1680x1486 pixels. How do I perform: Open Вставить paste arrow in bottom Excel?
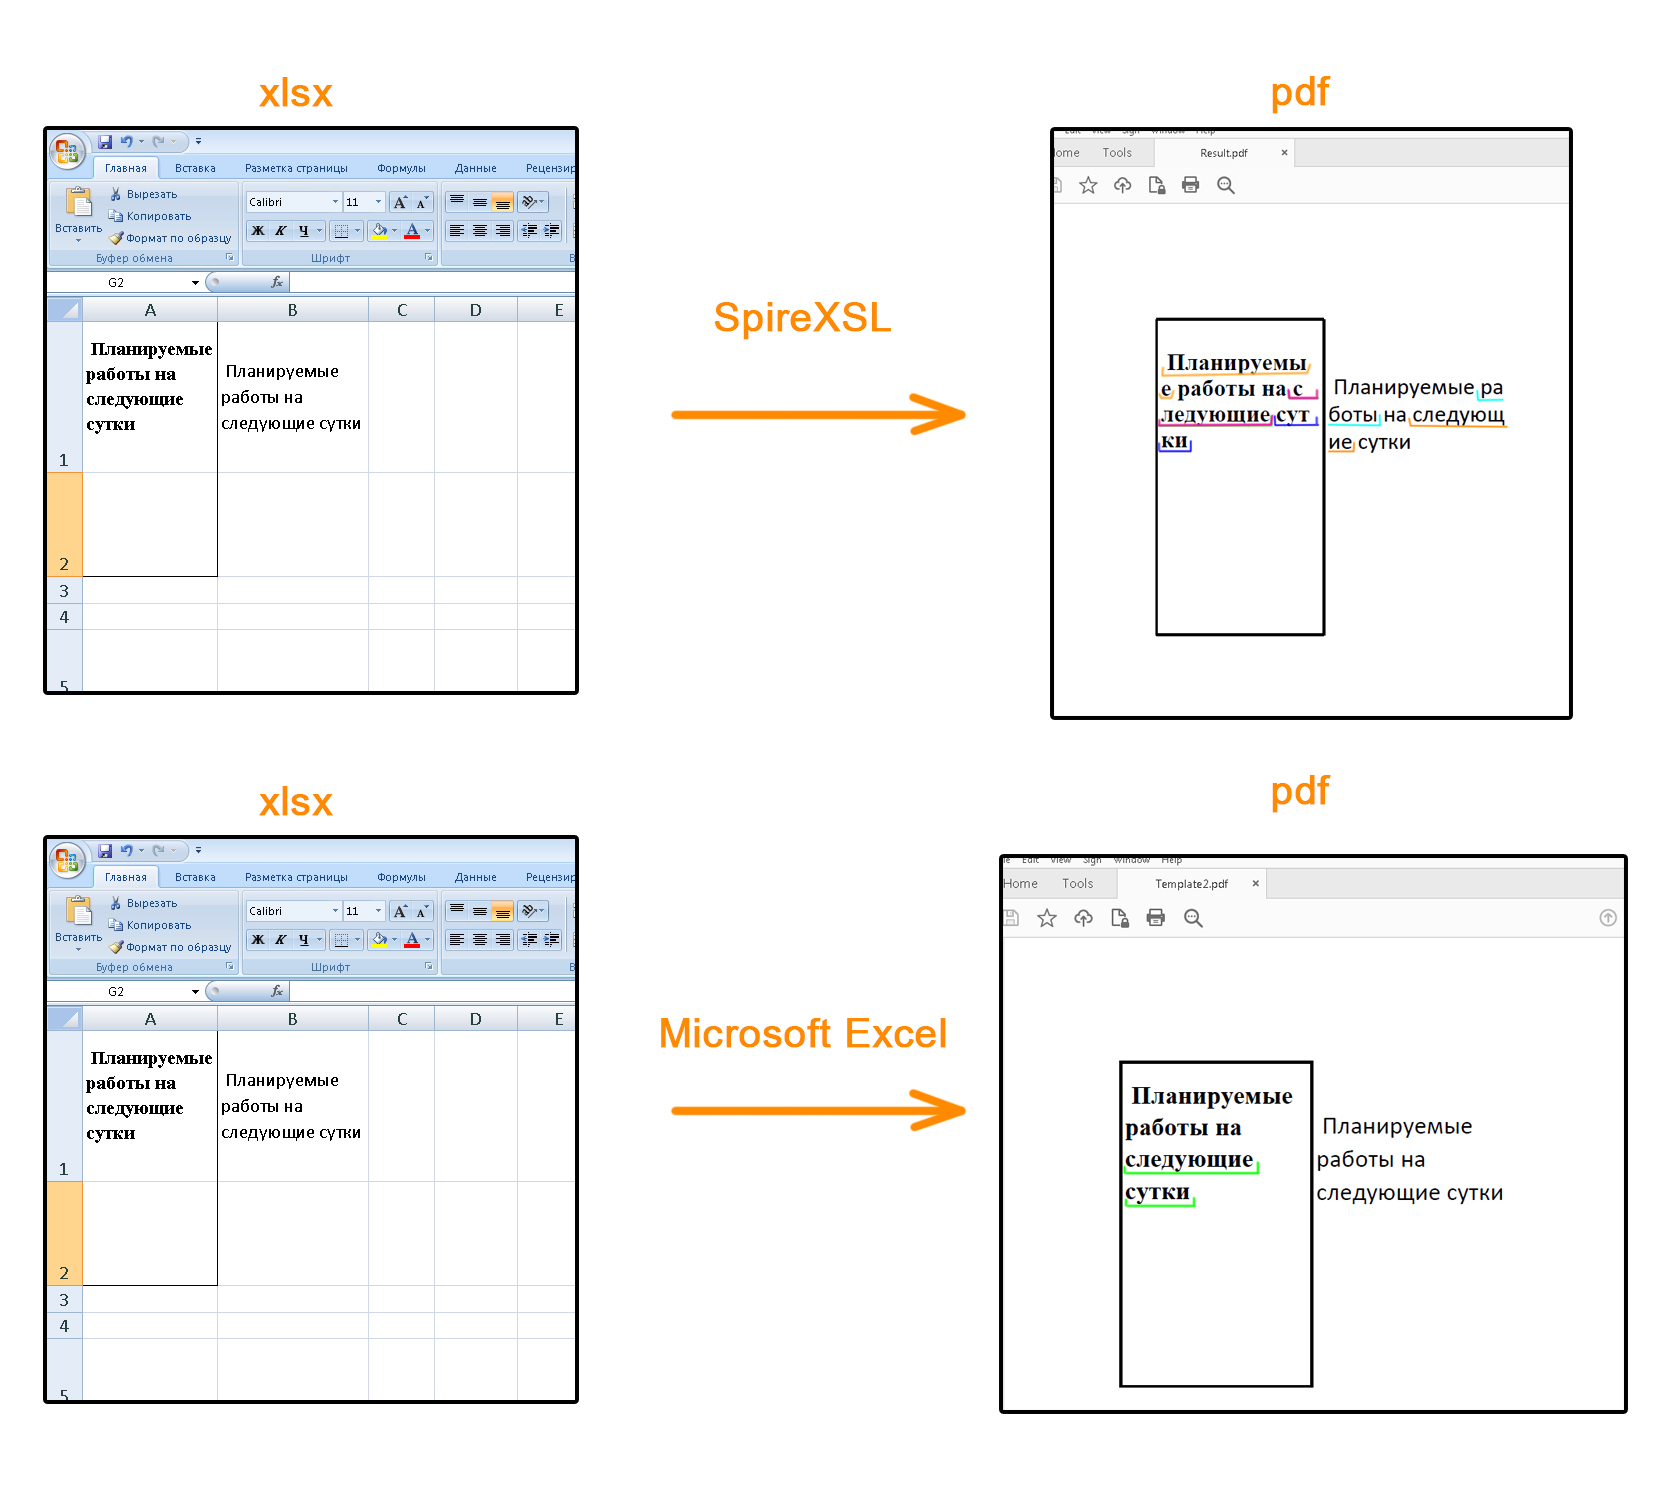point(78,947)
